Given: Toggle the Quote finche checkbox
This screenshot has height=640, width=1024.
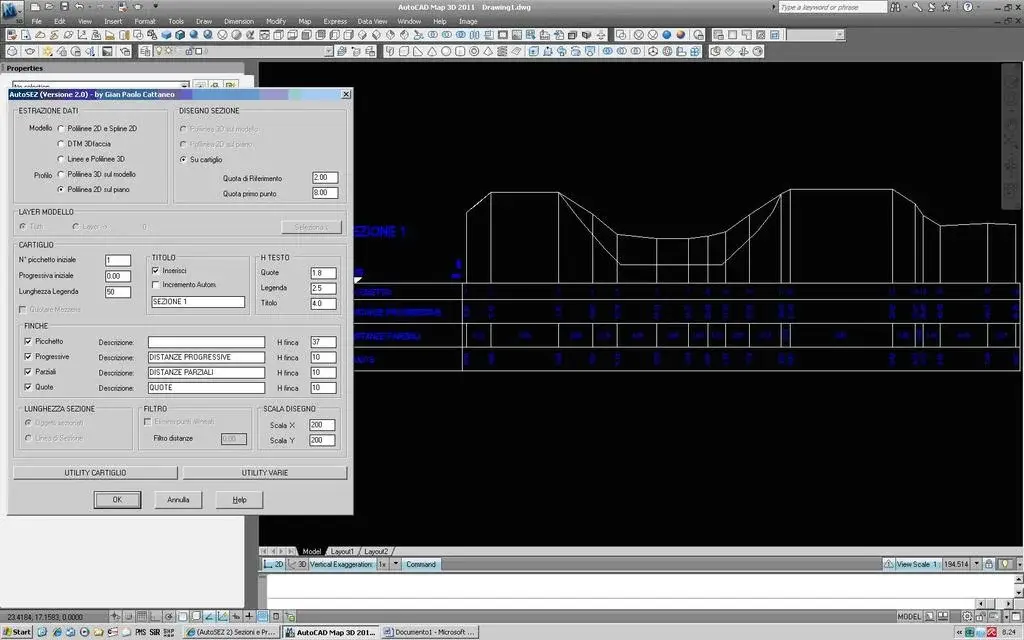Looking at the screenshot, I should coord(28,387).
